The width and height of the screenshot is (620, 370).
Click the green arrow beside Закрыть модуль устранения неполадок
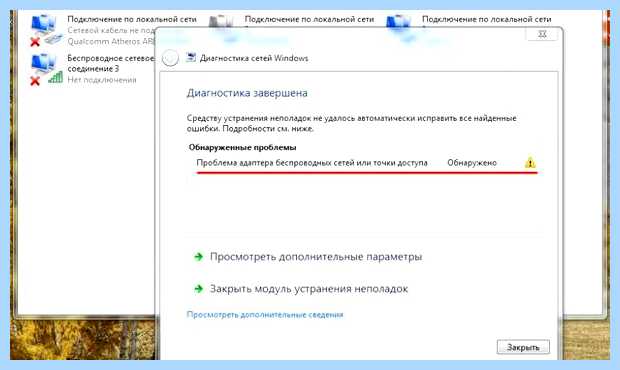tap(198, 289)
